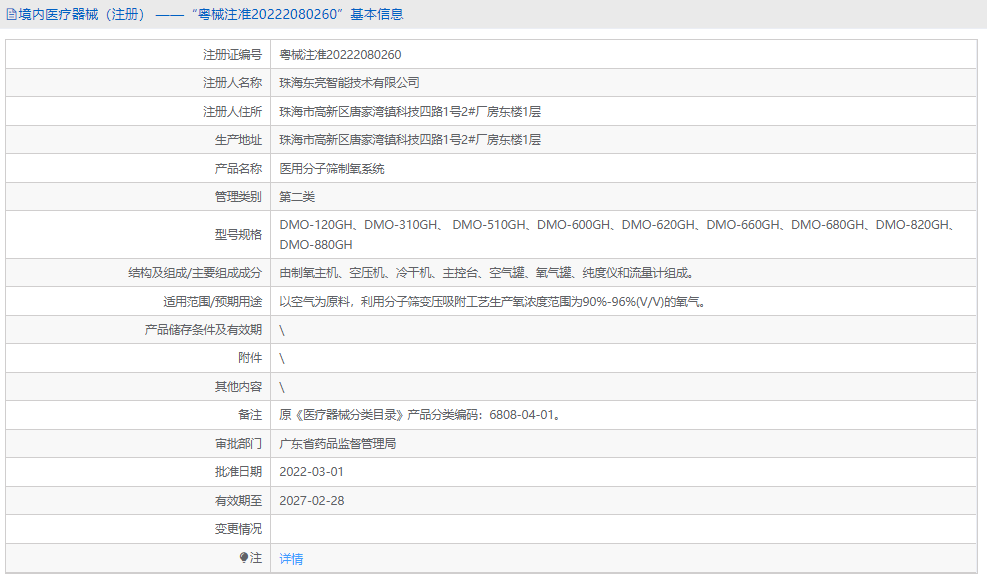Screen dimensions: 987x580
Task: Click the 有效期至 label
Action: coord(238,501)
